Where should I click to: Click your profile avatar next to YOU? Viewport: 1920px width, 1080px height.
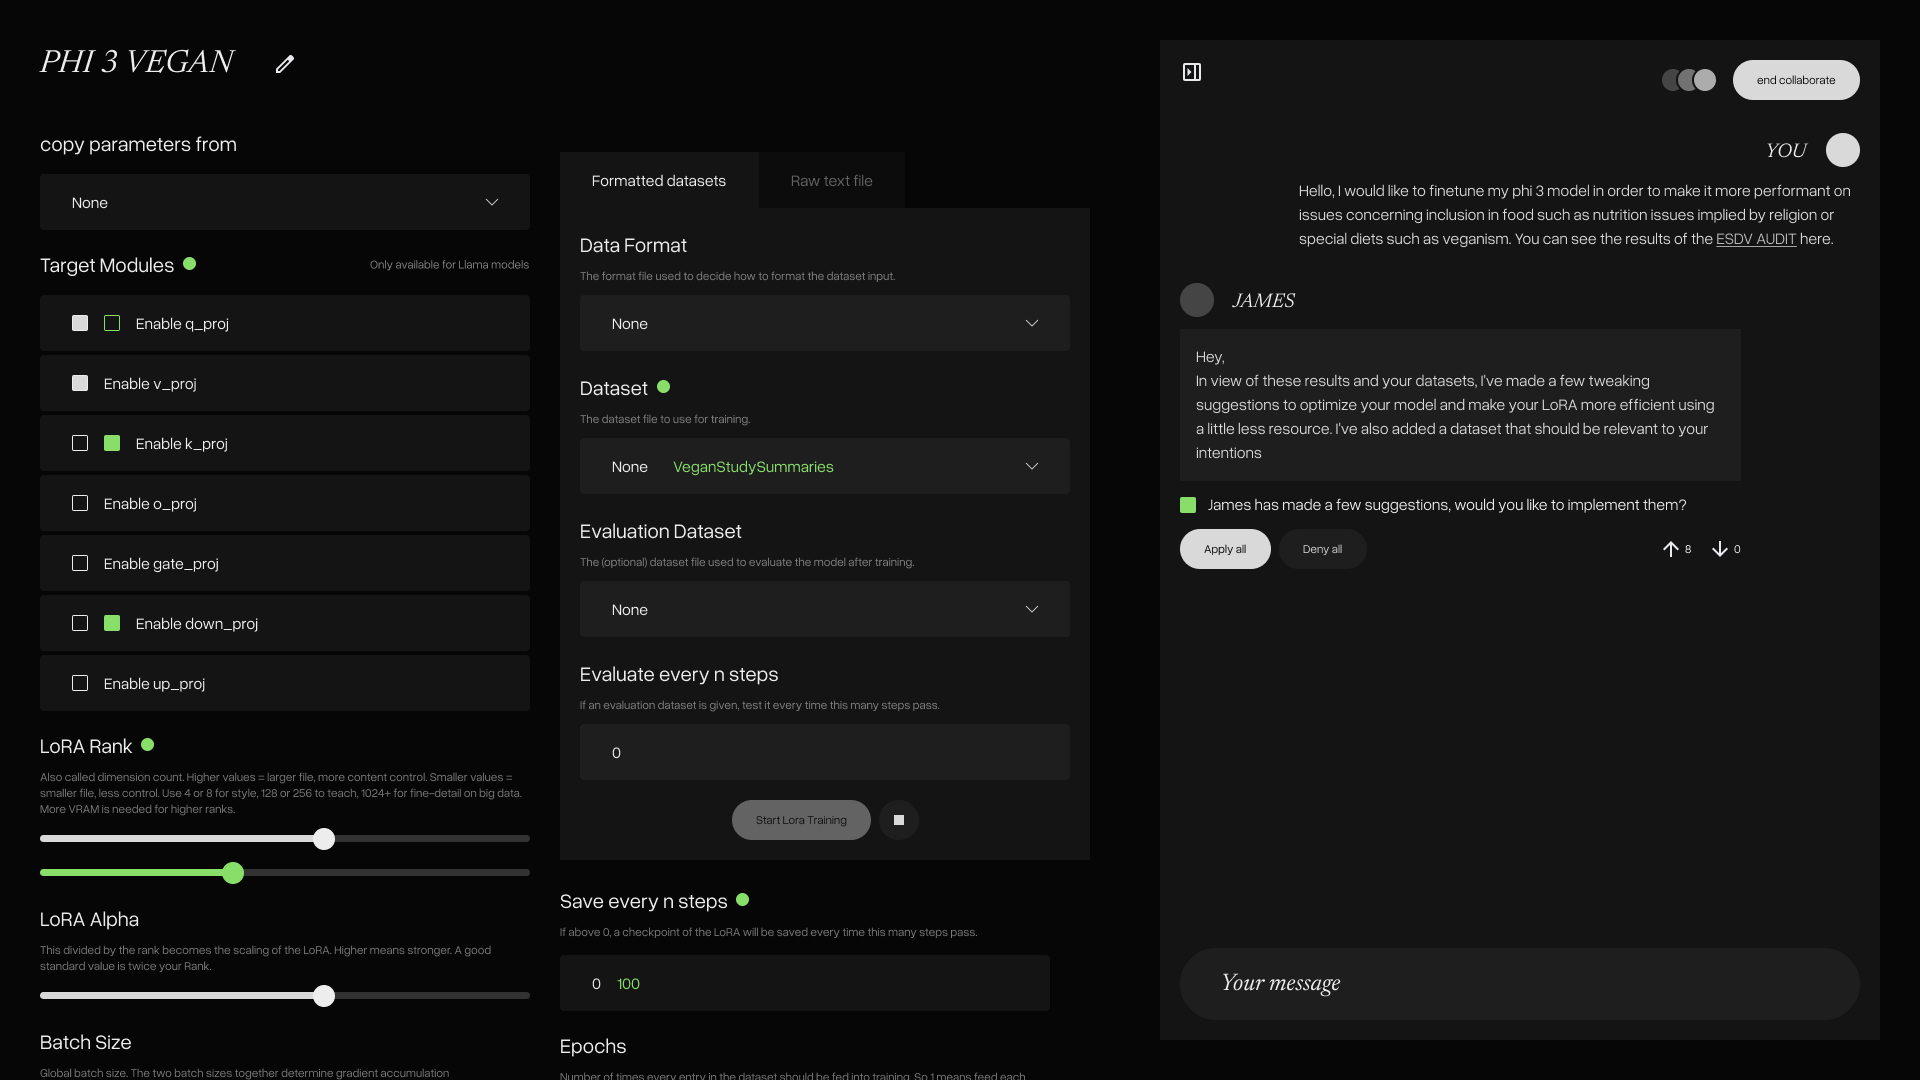pos(1842,150)
